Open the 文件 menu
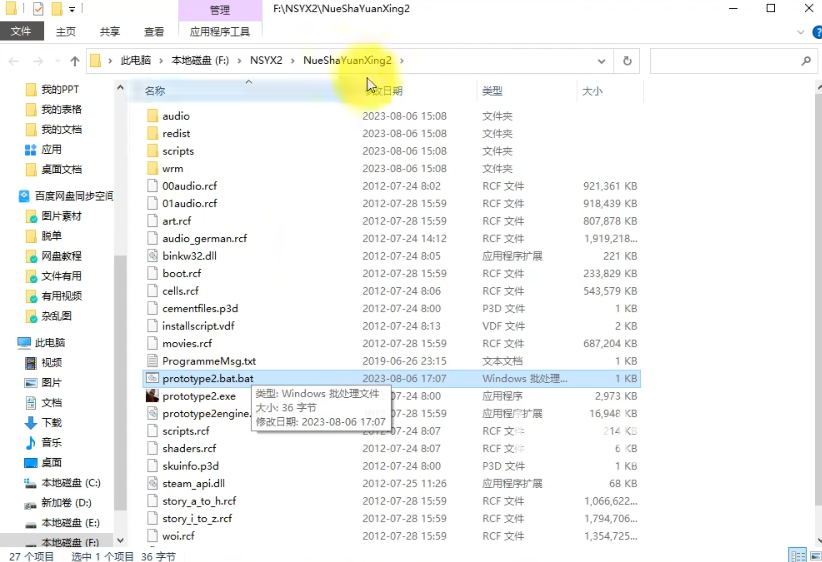 pos(21,31)
